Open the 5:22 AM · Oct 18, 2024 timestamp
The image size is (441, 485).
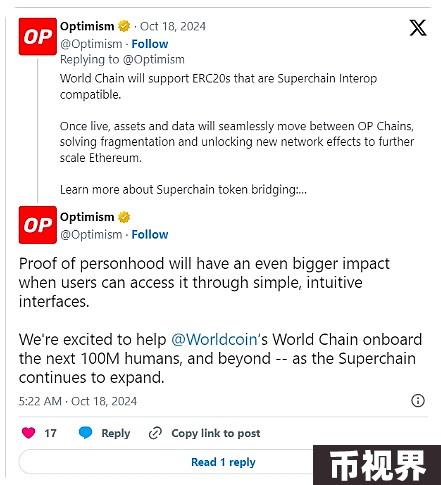click(x=78, y=401)
